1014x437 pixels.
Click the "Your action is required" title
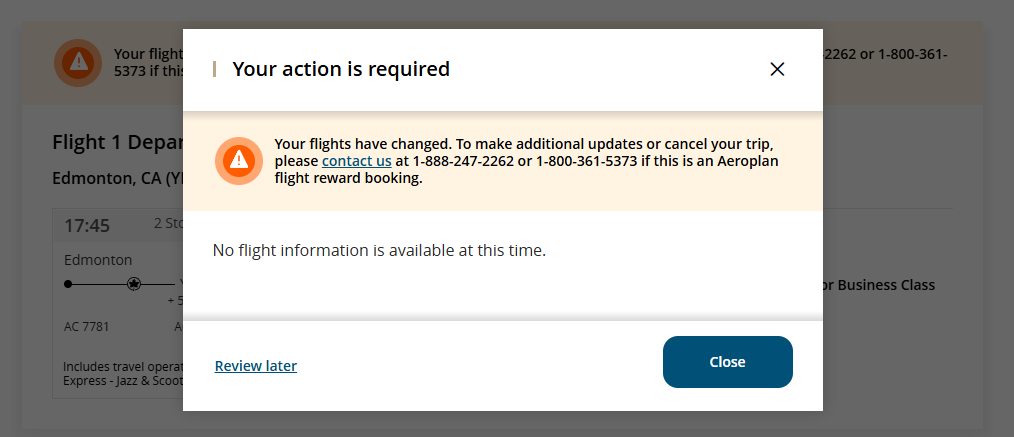pos(341,69)
